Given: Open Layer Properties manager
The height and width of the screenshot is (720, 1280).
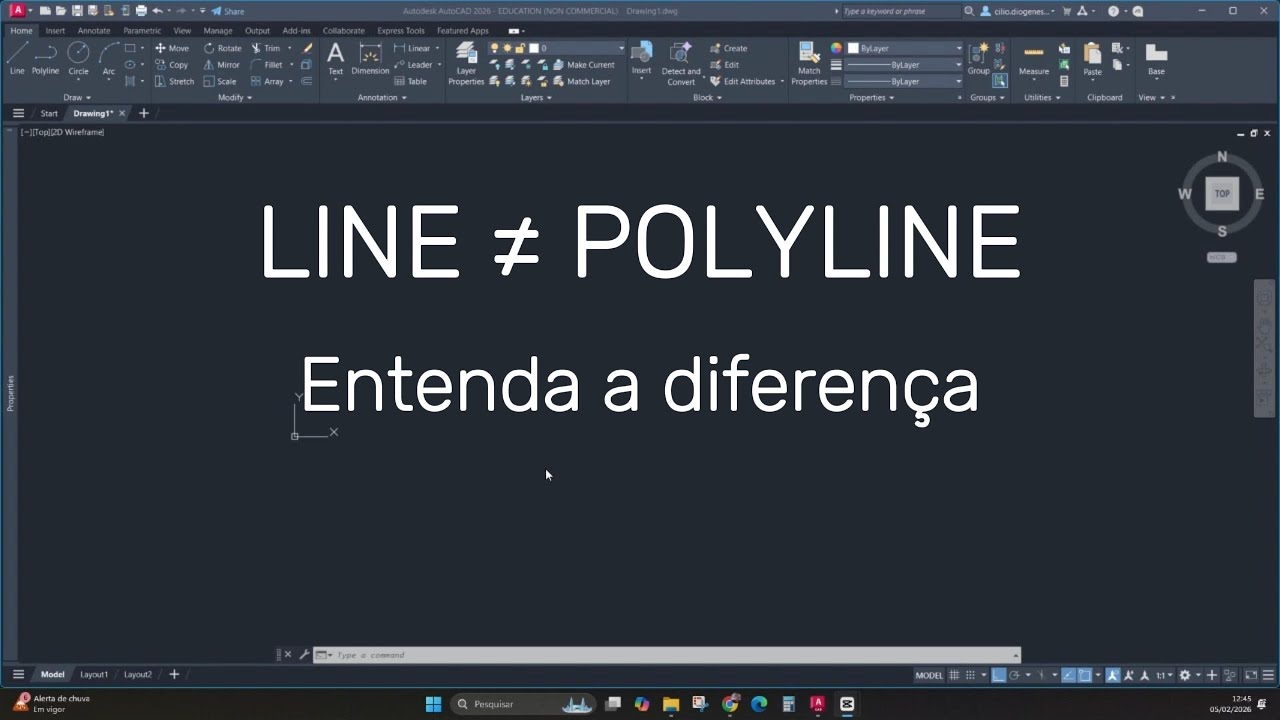Looking at the screenshot, I should click(466, 62).
